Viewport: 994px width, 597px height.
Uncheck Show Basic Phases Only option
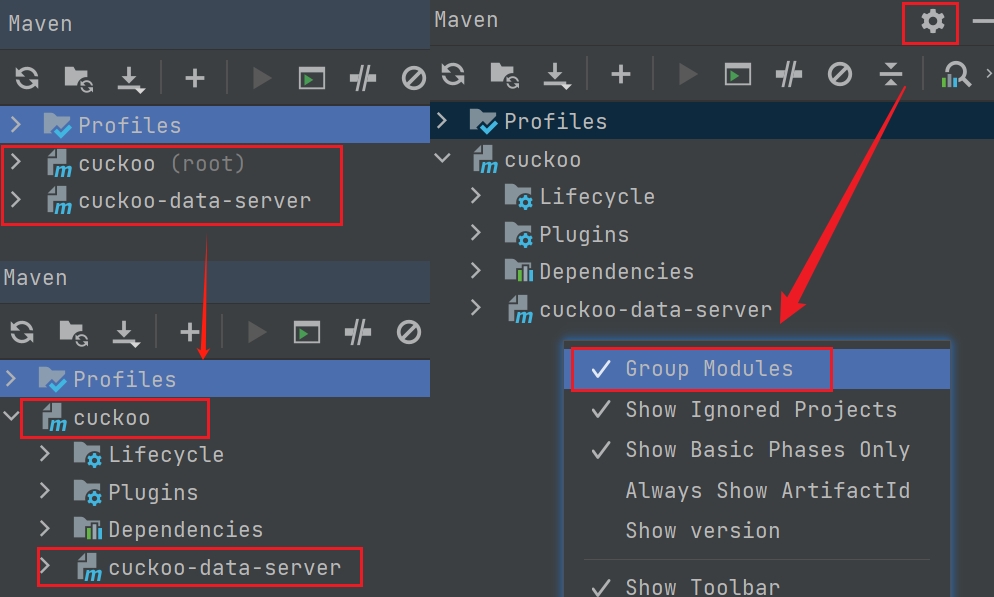coord(757,450)
